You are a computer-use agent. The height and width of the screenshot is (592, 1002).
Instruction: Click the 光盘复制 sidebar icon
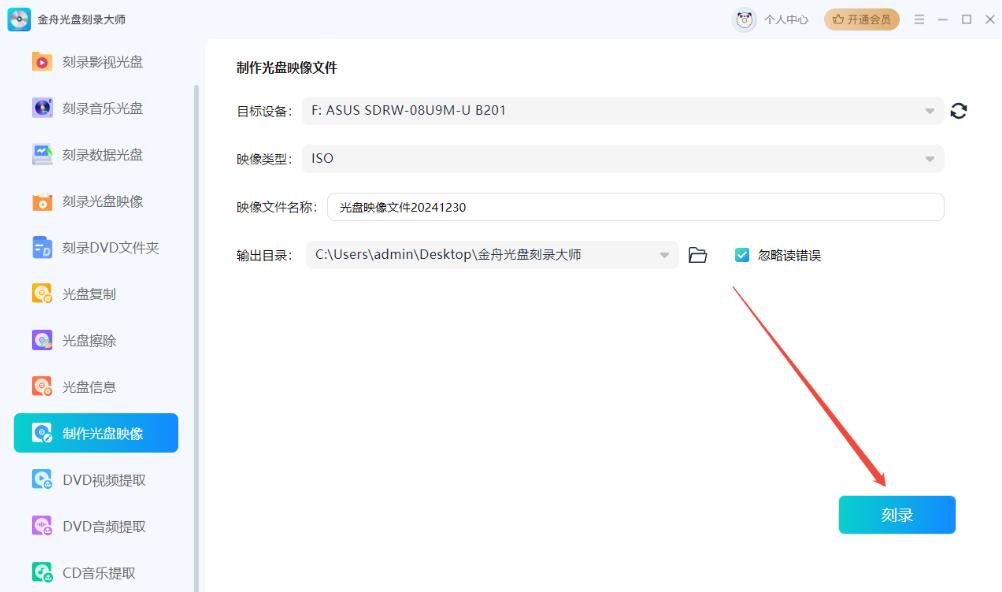42,294
